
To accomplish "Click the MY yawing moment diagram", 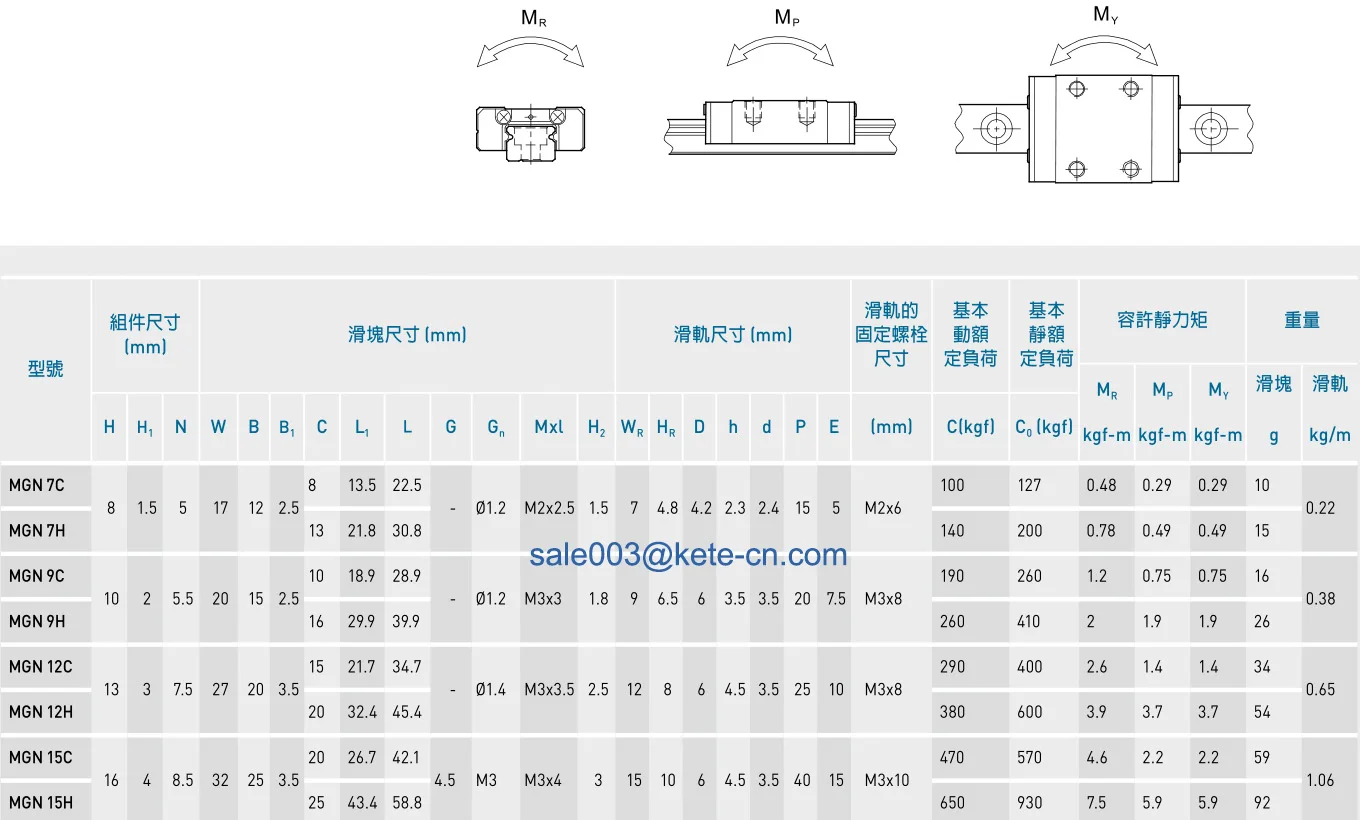I will pos(1104,96).
